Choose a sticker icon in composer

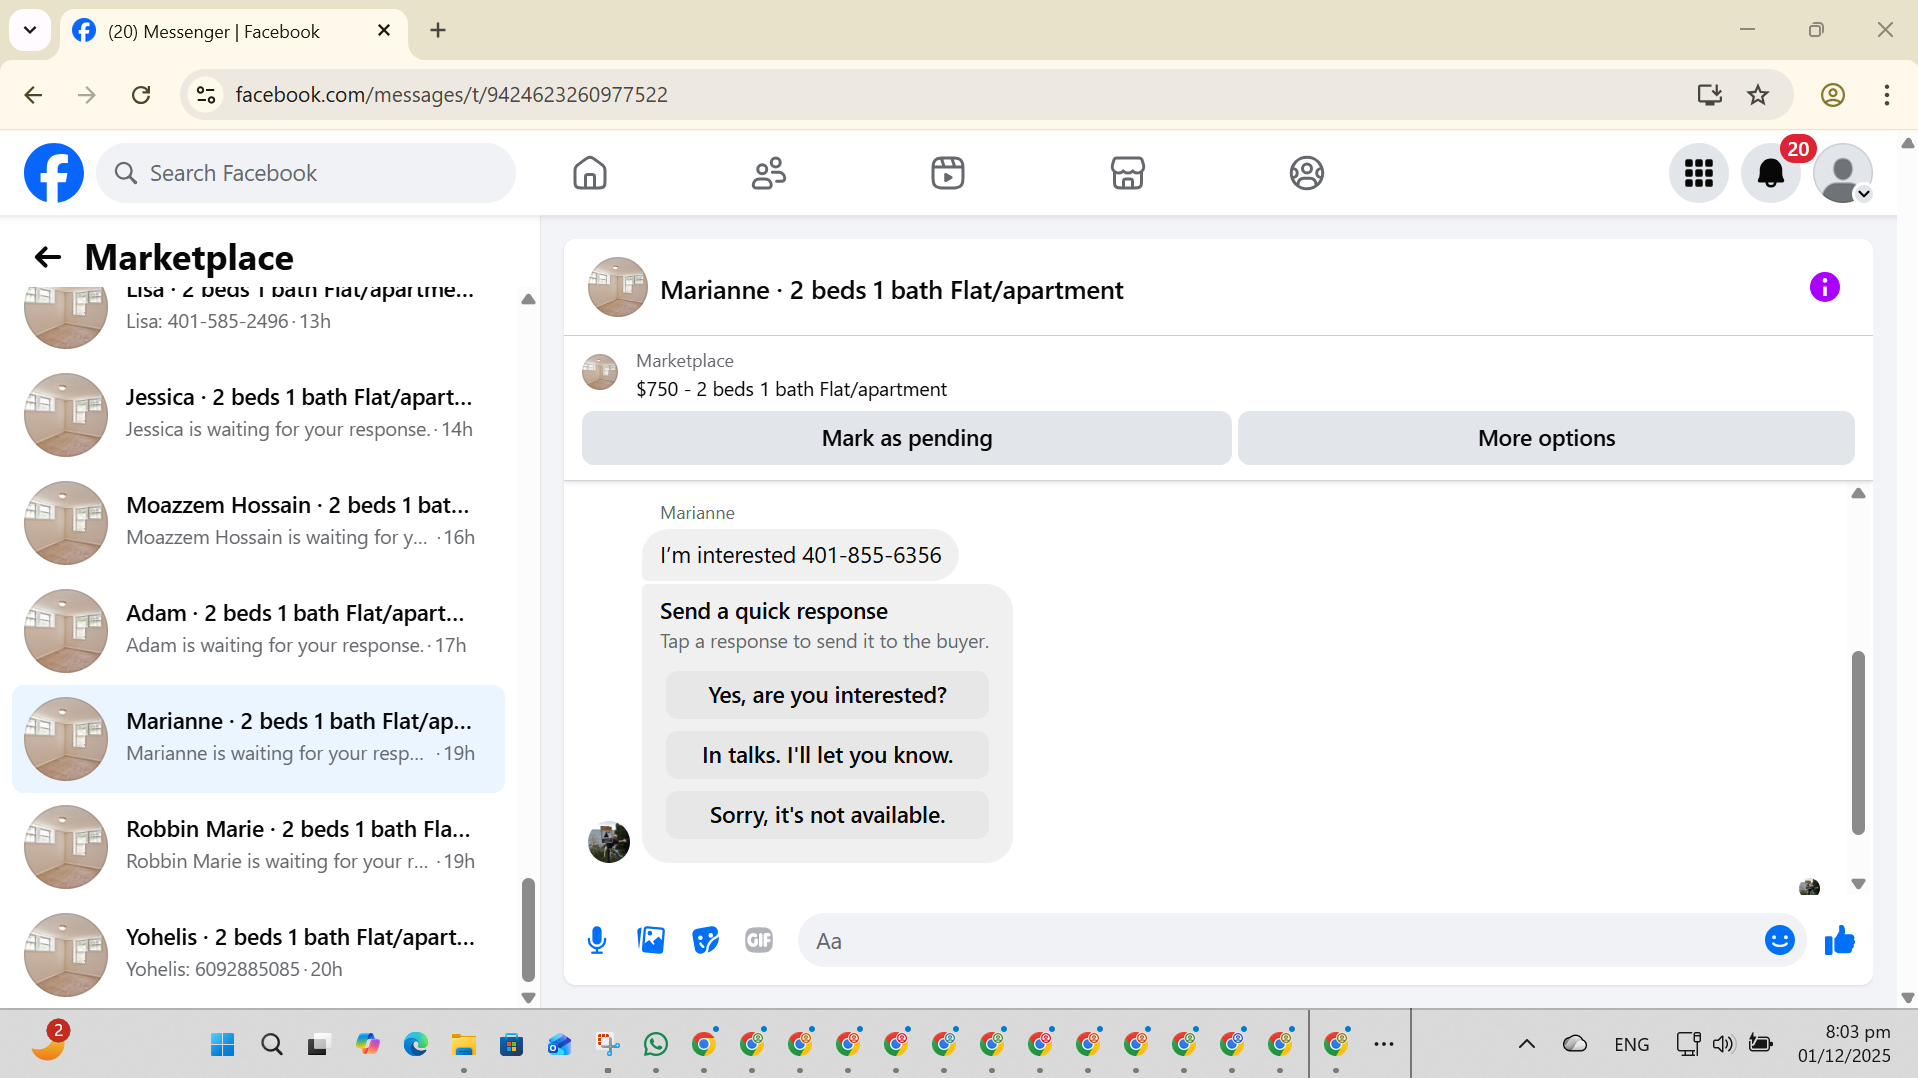705,940
